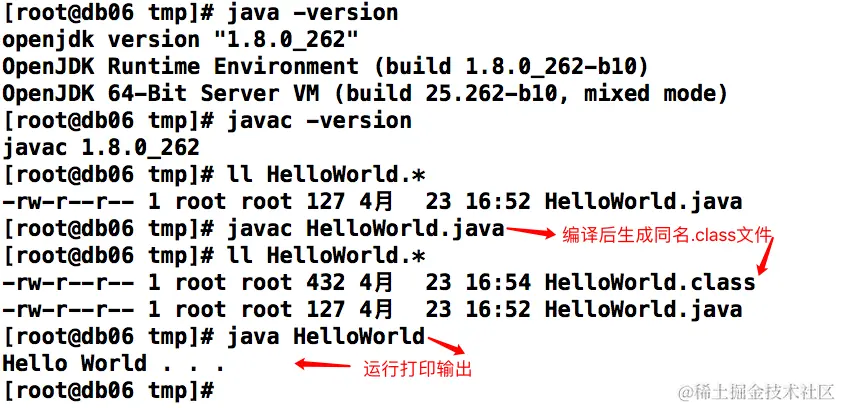
Task: Click the red arrow pointing to HelloWorld.class
Action: pos(765,255)
